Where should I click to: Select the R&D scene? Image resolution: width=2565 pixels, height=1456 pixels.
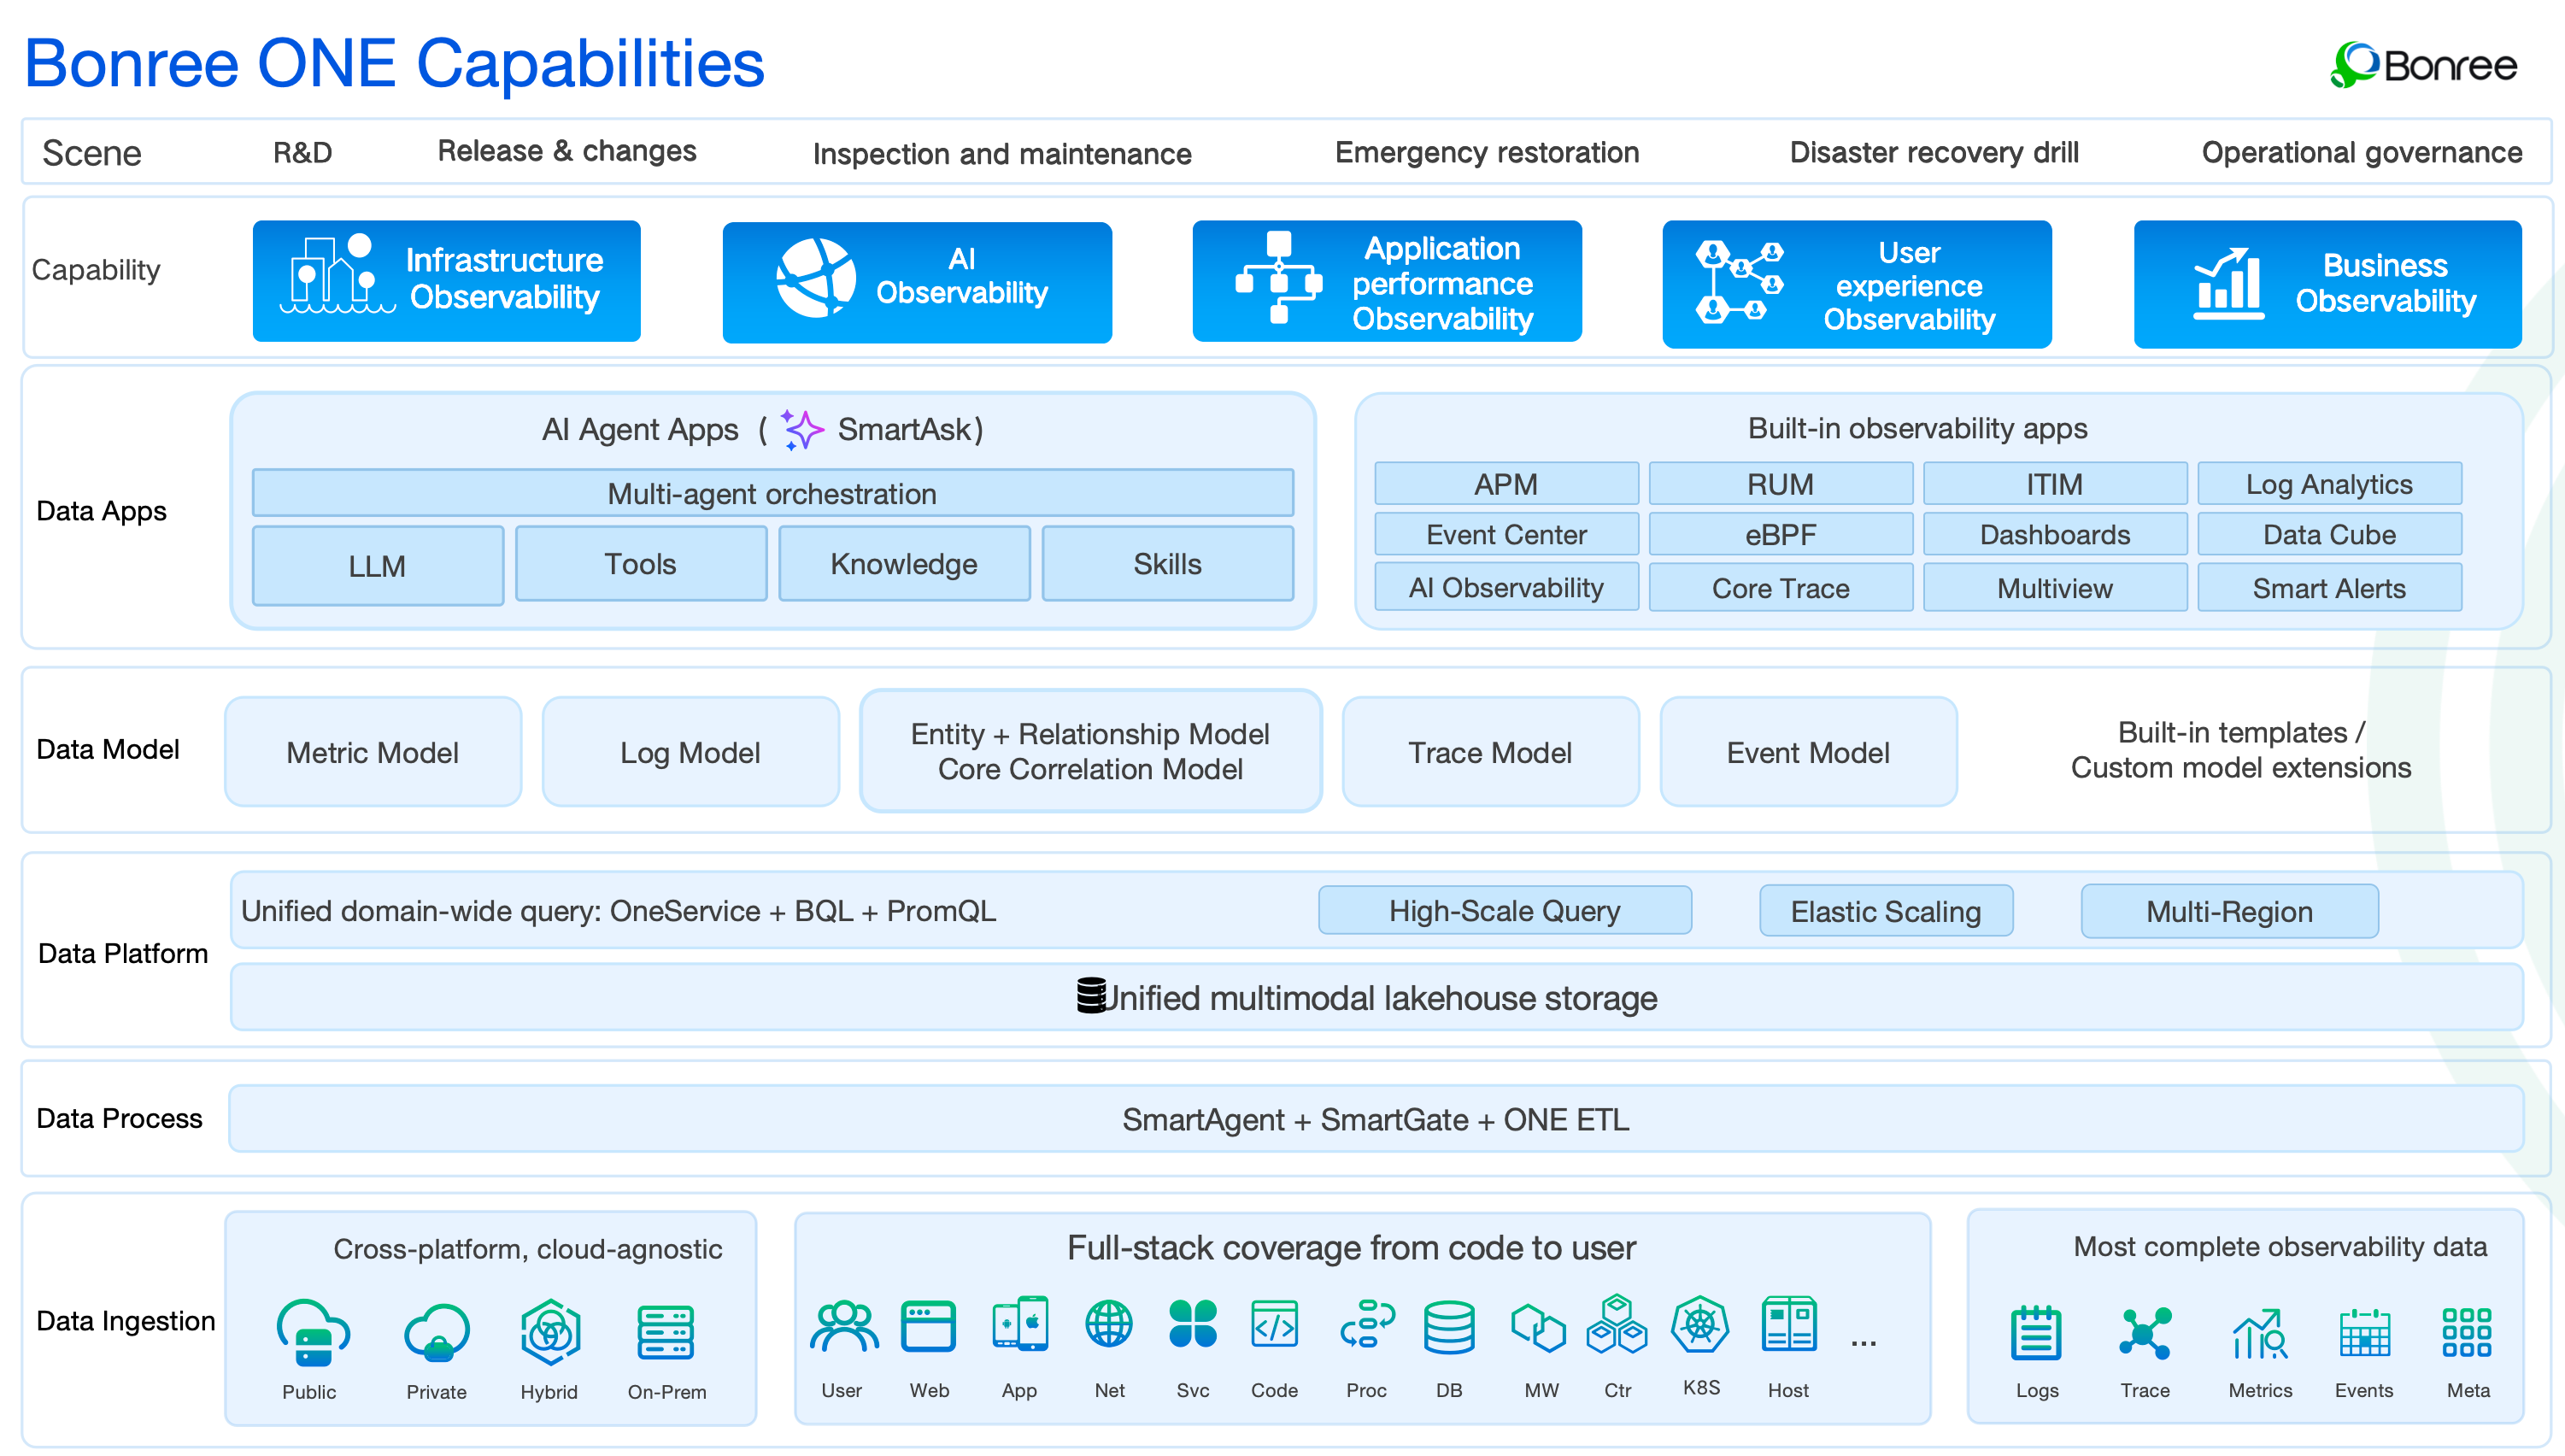[303, 152]
